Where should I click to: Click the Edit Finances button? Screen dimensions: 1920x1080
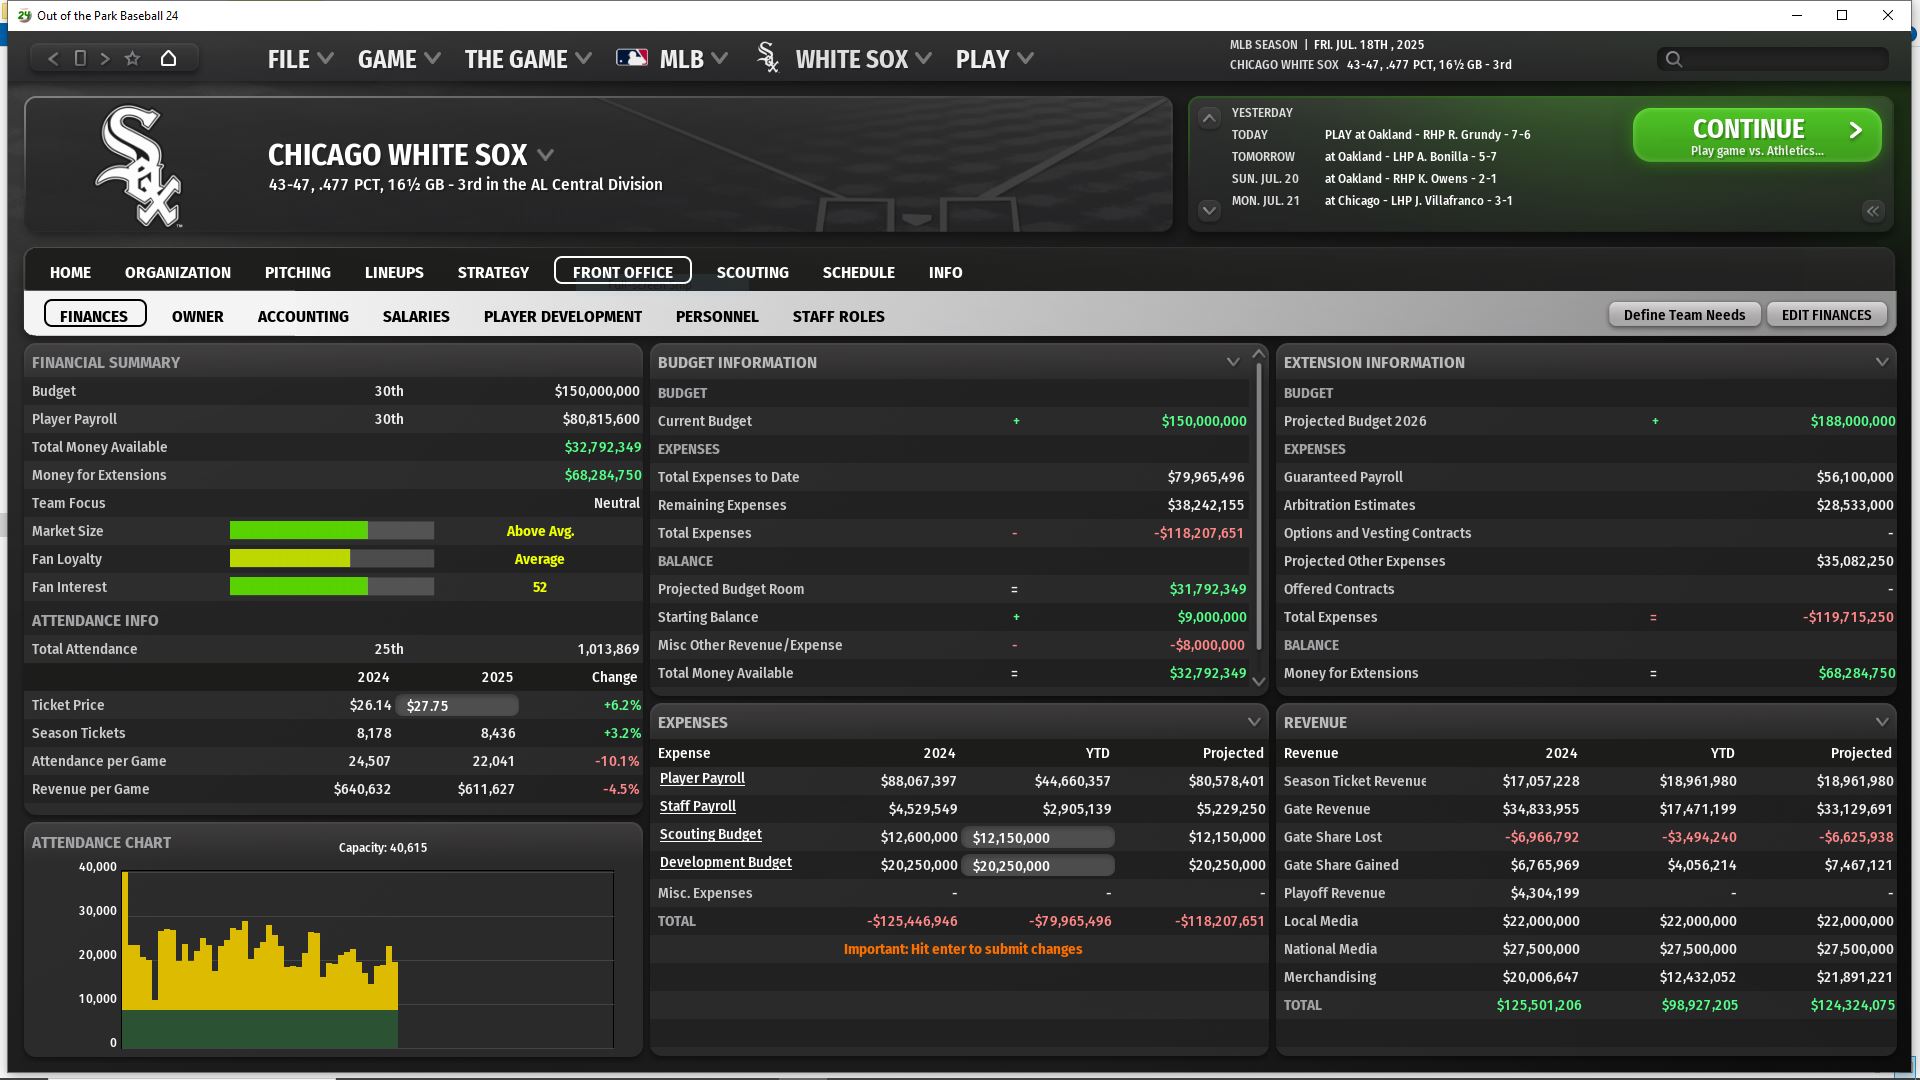pyautogui.click(x=1826, y=315)
